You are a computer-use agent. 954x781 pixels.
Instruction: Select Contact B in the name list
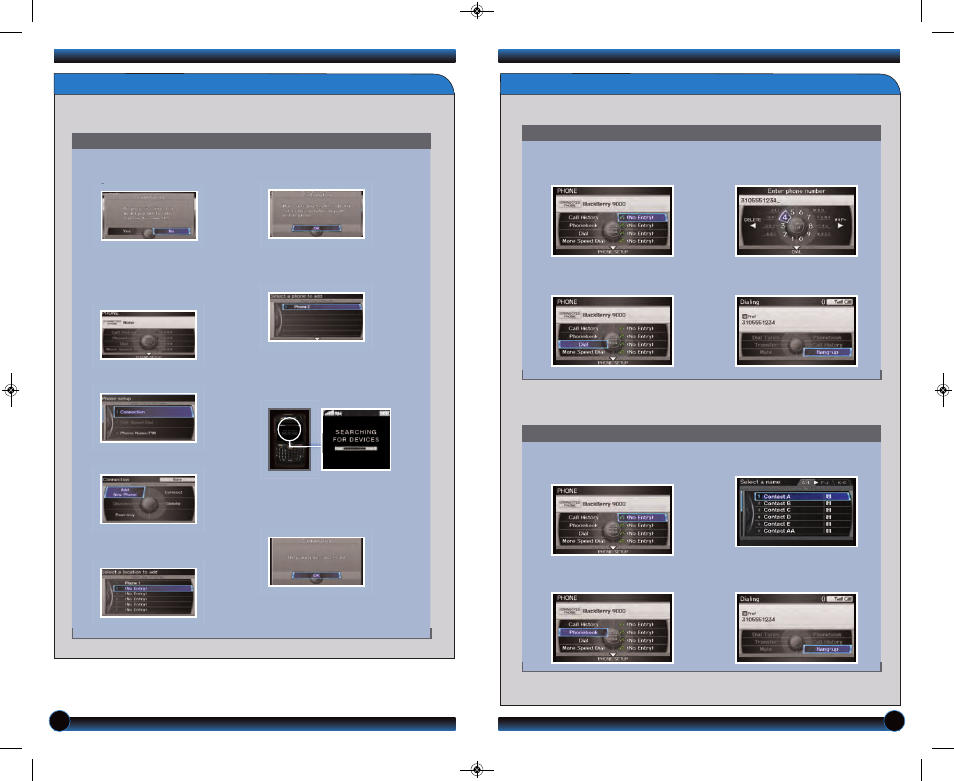(801, 503)
